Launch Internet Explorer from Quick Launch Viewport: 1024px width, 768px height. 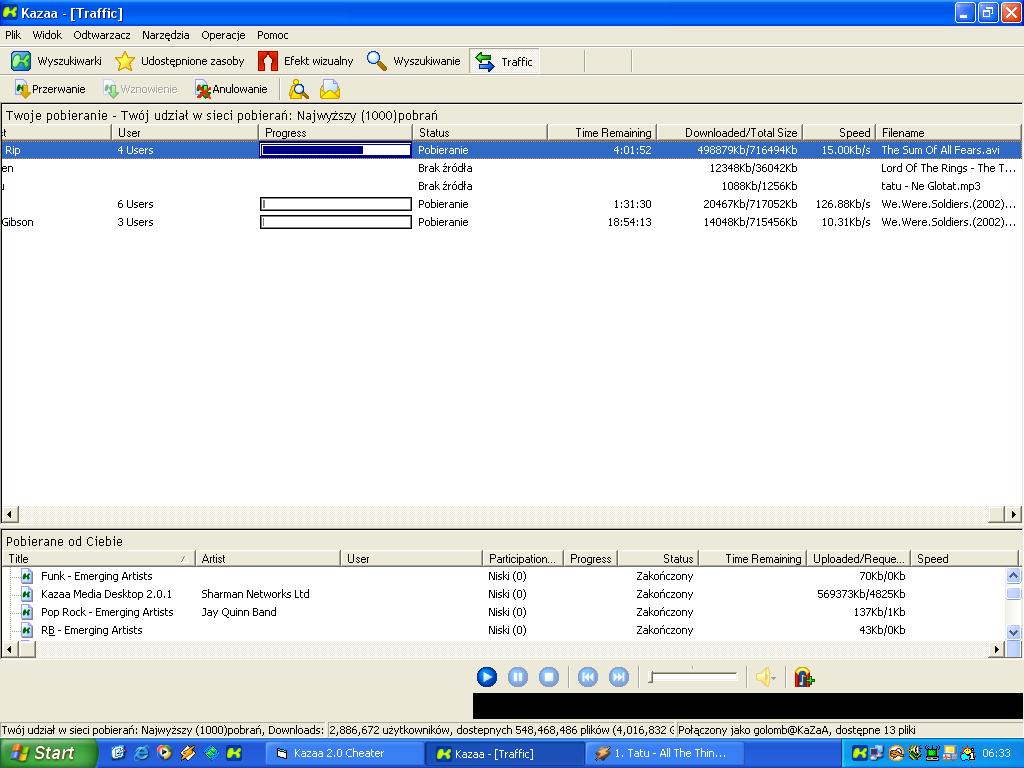coord(141,753)
